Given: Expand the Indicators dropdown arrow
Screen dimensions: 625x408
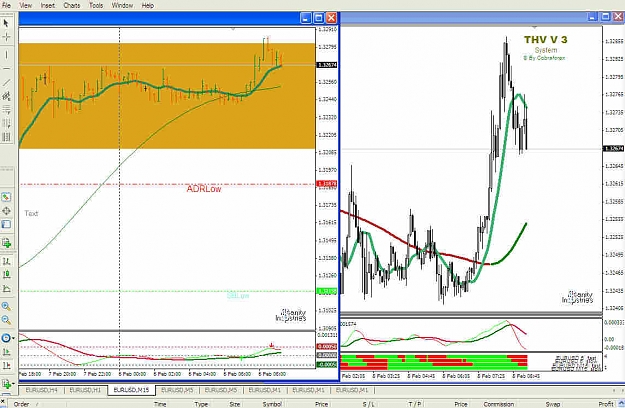Looking at the screenshot, I should (x=14, y=384).
